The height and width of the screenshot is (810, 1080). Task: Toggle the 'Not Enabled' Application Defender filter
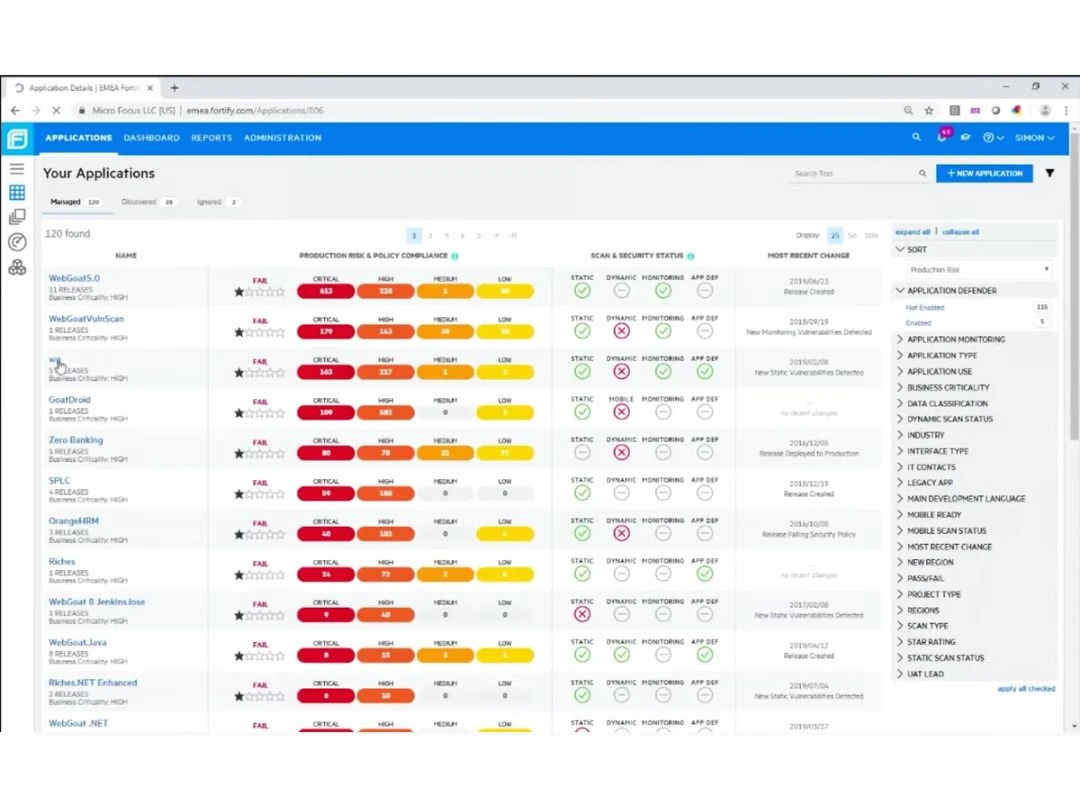[x=925, y=308]
